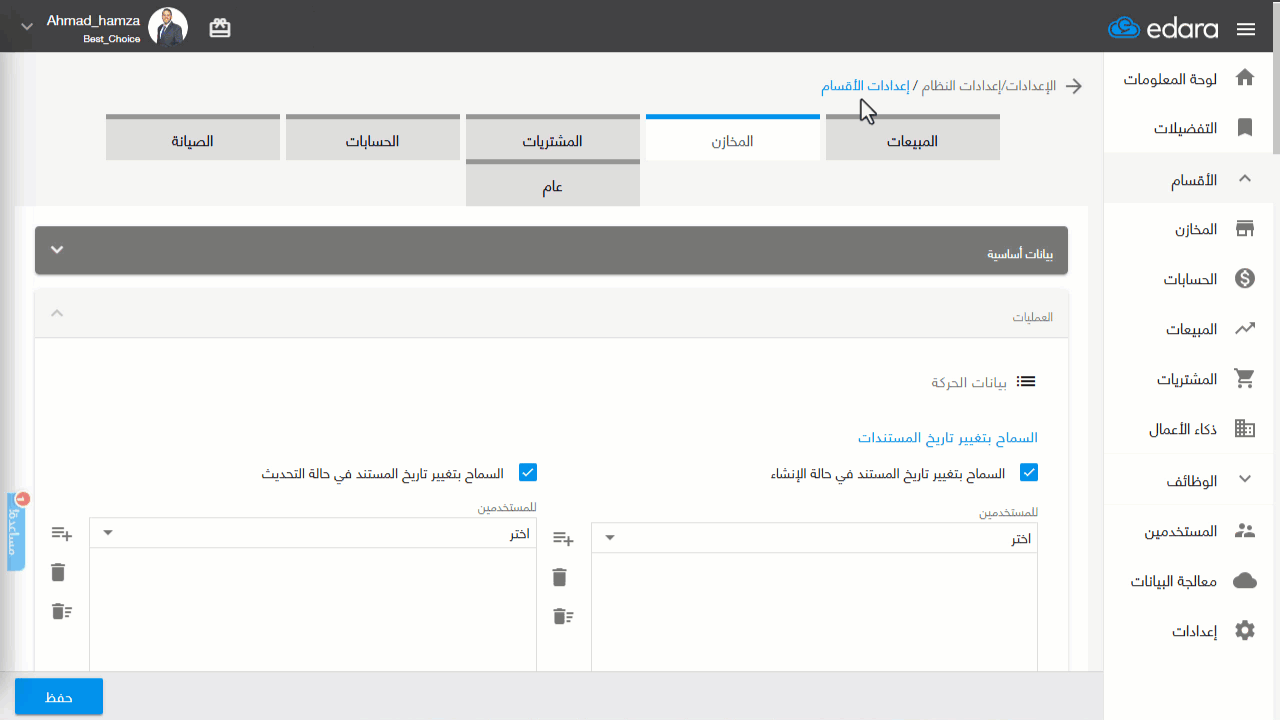Click the حفظ save button

tap(59, 697)
